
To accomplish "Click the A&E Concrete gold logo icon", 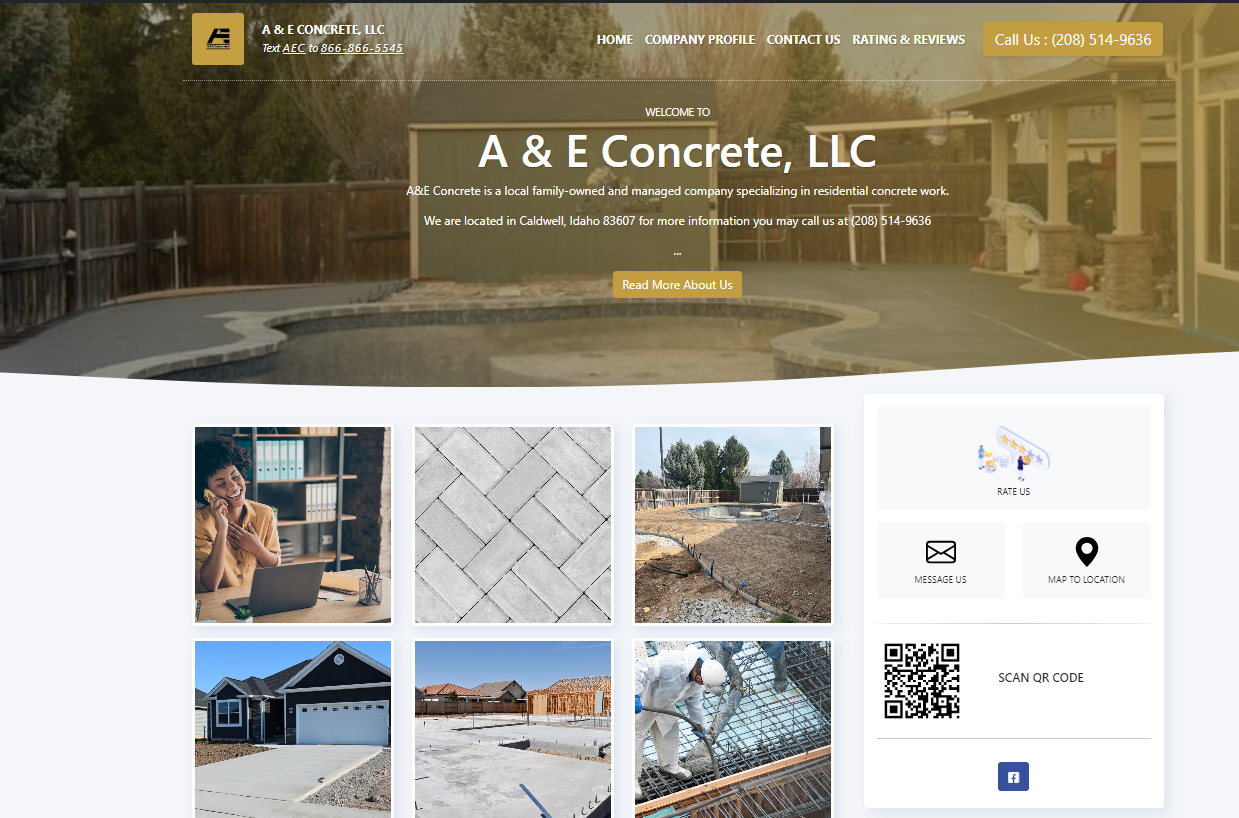I will click(218, 39).
